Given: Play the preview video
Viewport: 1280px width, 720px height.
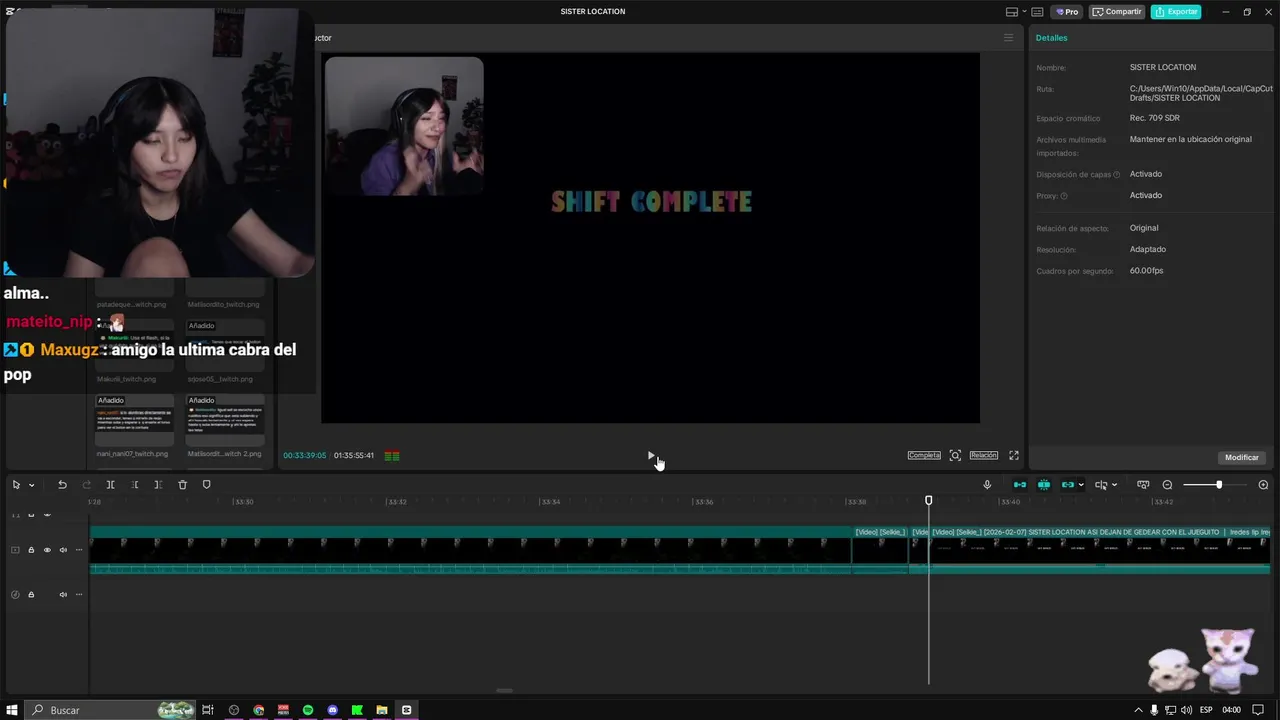Looking at the screenshot, I should tap(651, 456).
